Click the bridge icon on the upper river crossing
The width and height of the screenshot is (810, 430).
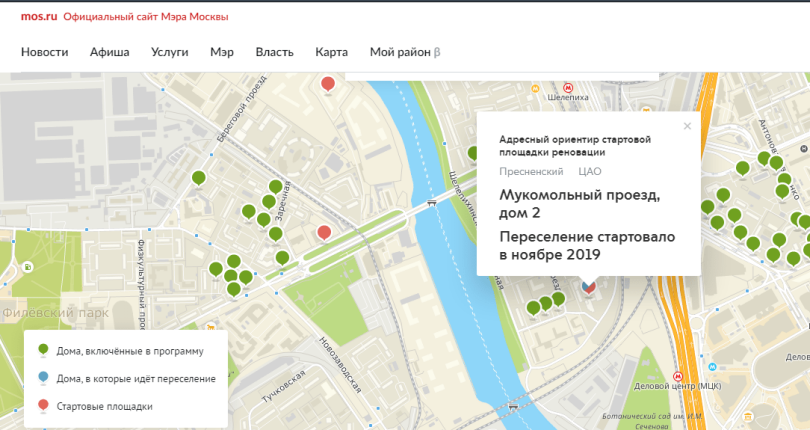[x=432, y=203]
